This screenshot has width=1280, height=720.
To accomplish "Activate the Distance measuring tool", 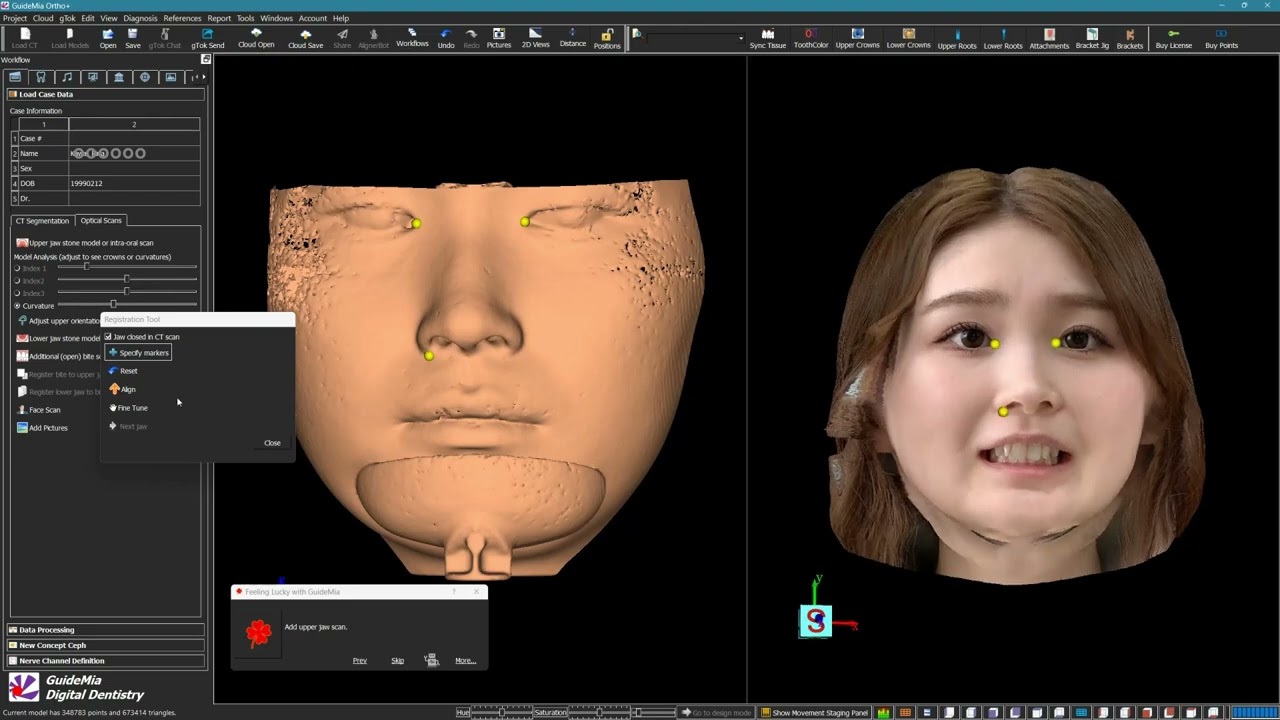I will 573,38.
